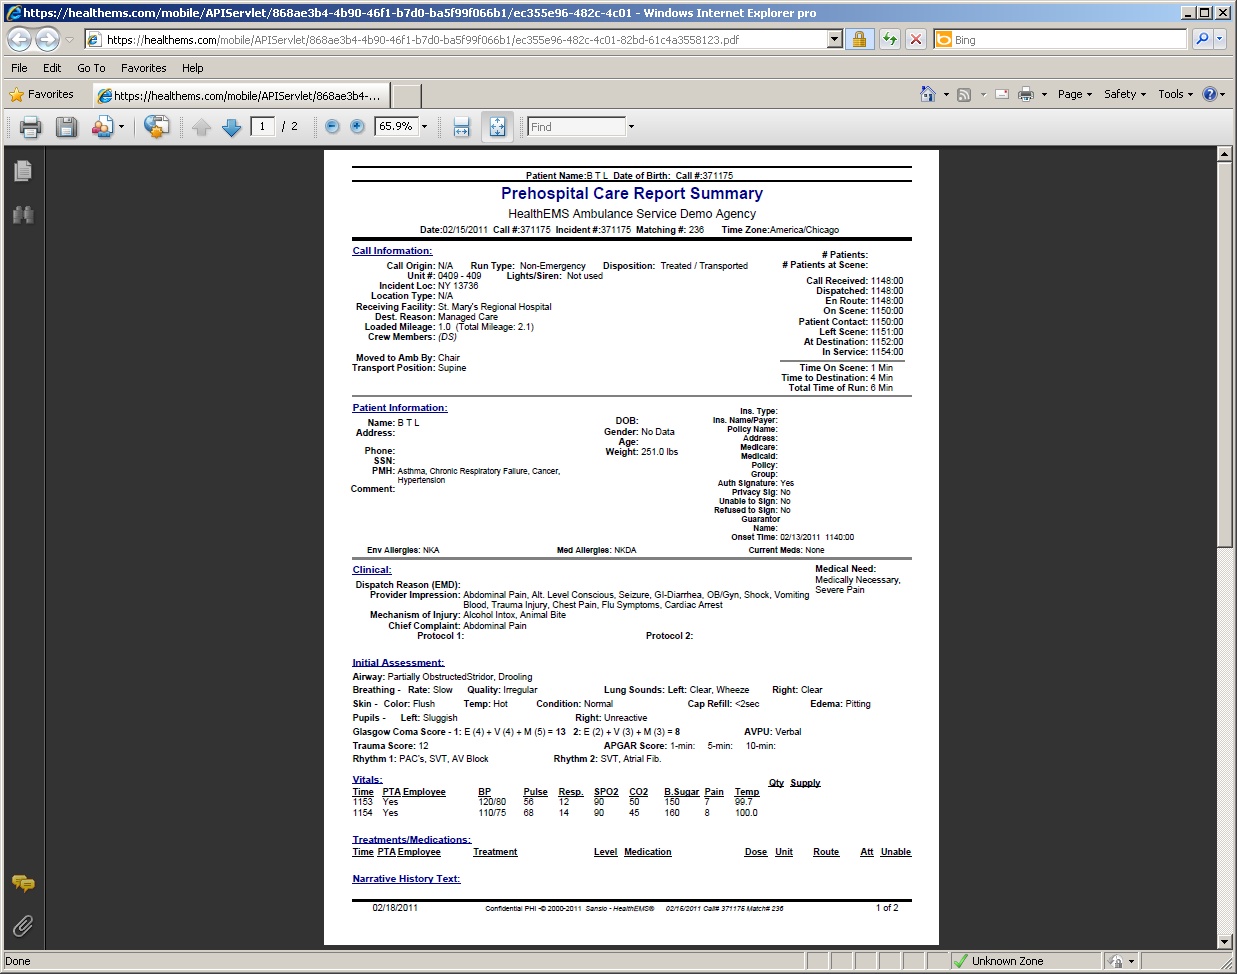1237x974 pixels.
Task: Click the page number input field
Action: click(x=262, y=127)
